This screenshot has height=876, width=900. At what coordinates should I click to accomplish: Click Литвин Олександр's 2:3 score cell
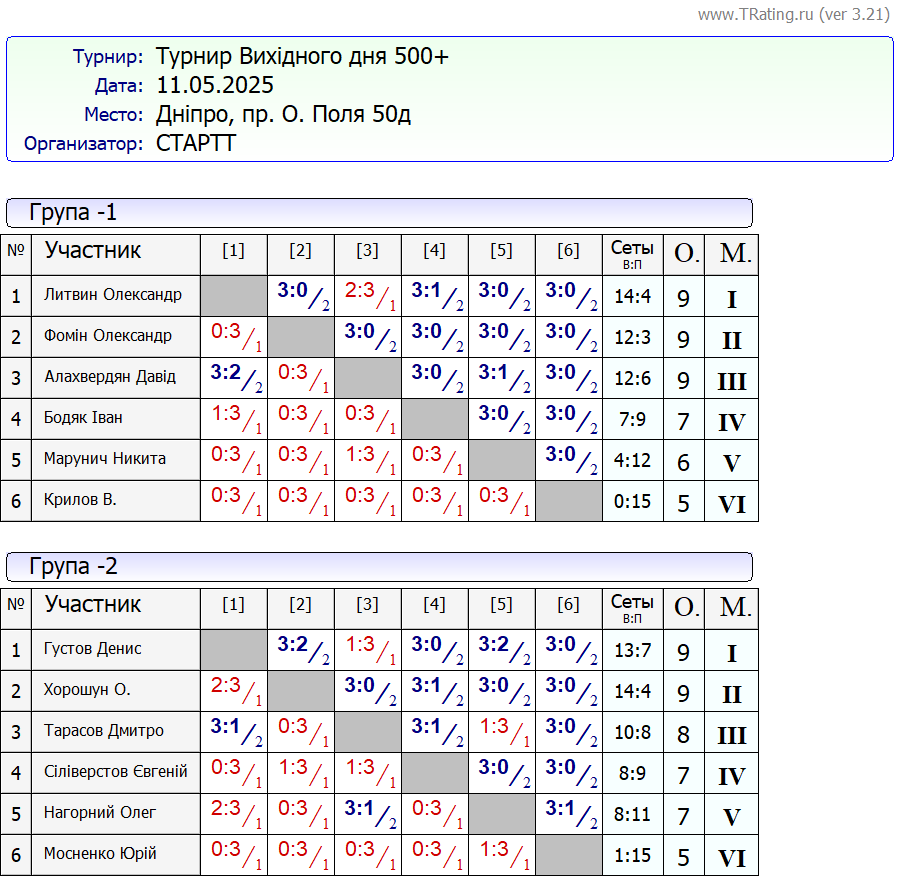(x=367, y=295)
